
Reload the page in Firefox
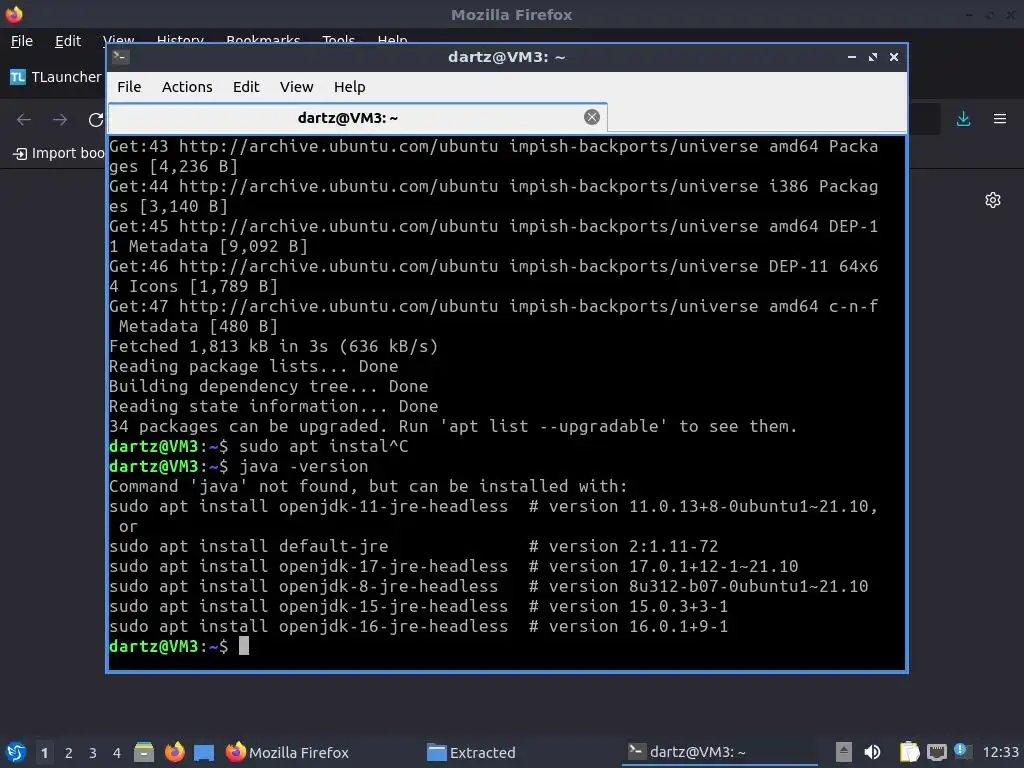pyautogui.click(x=95, y=120)
